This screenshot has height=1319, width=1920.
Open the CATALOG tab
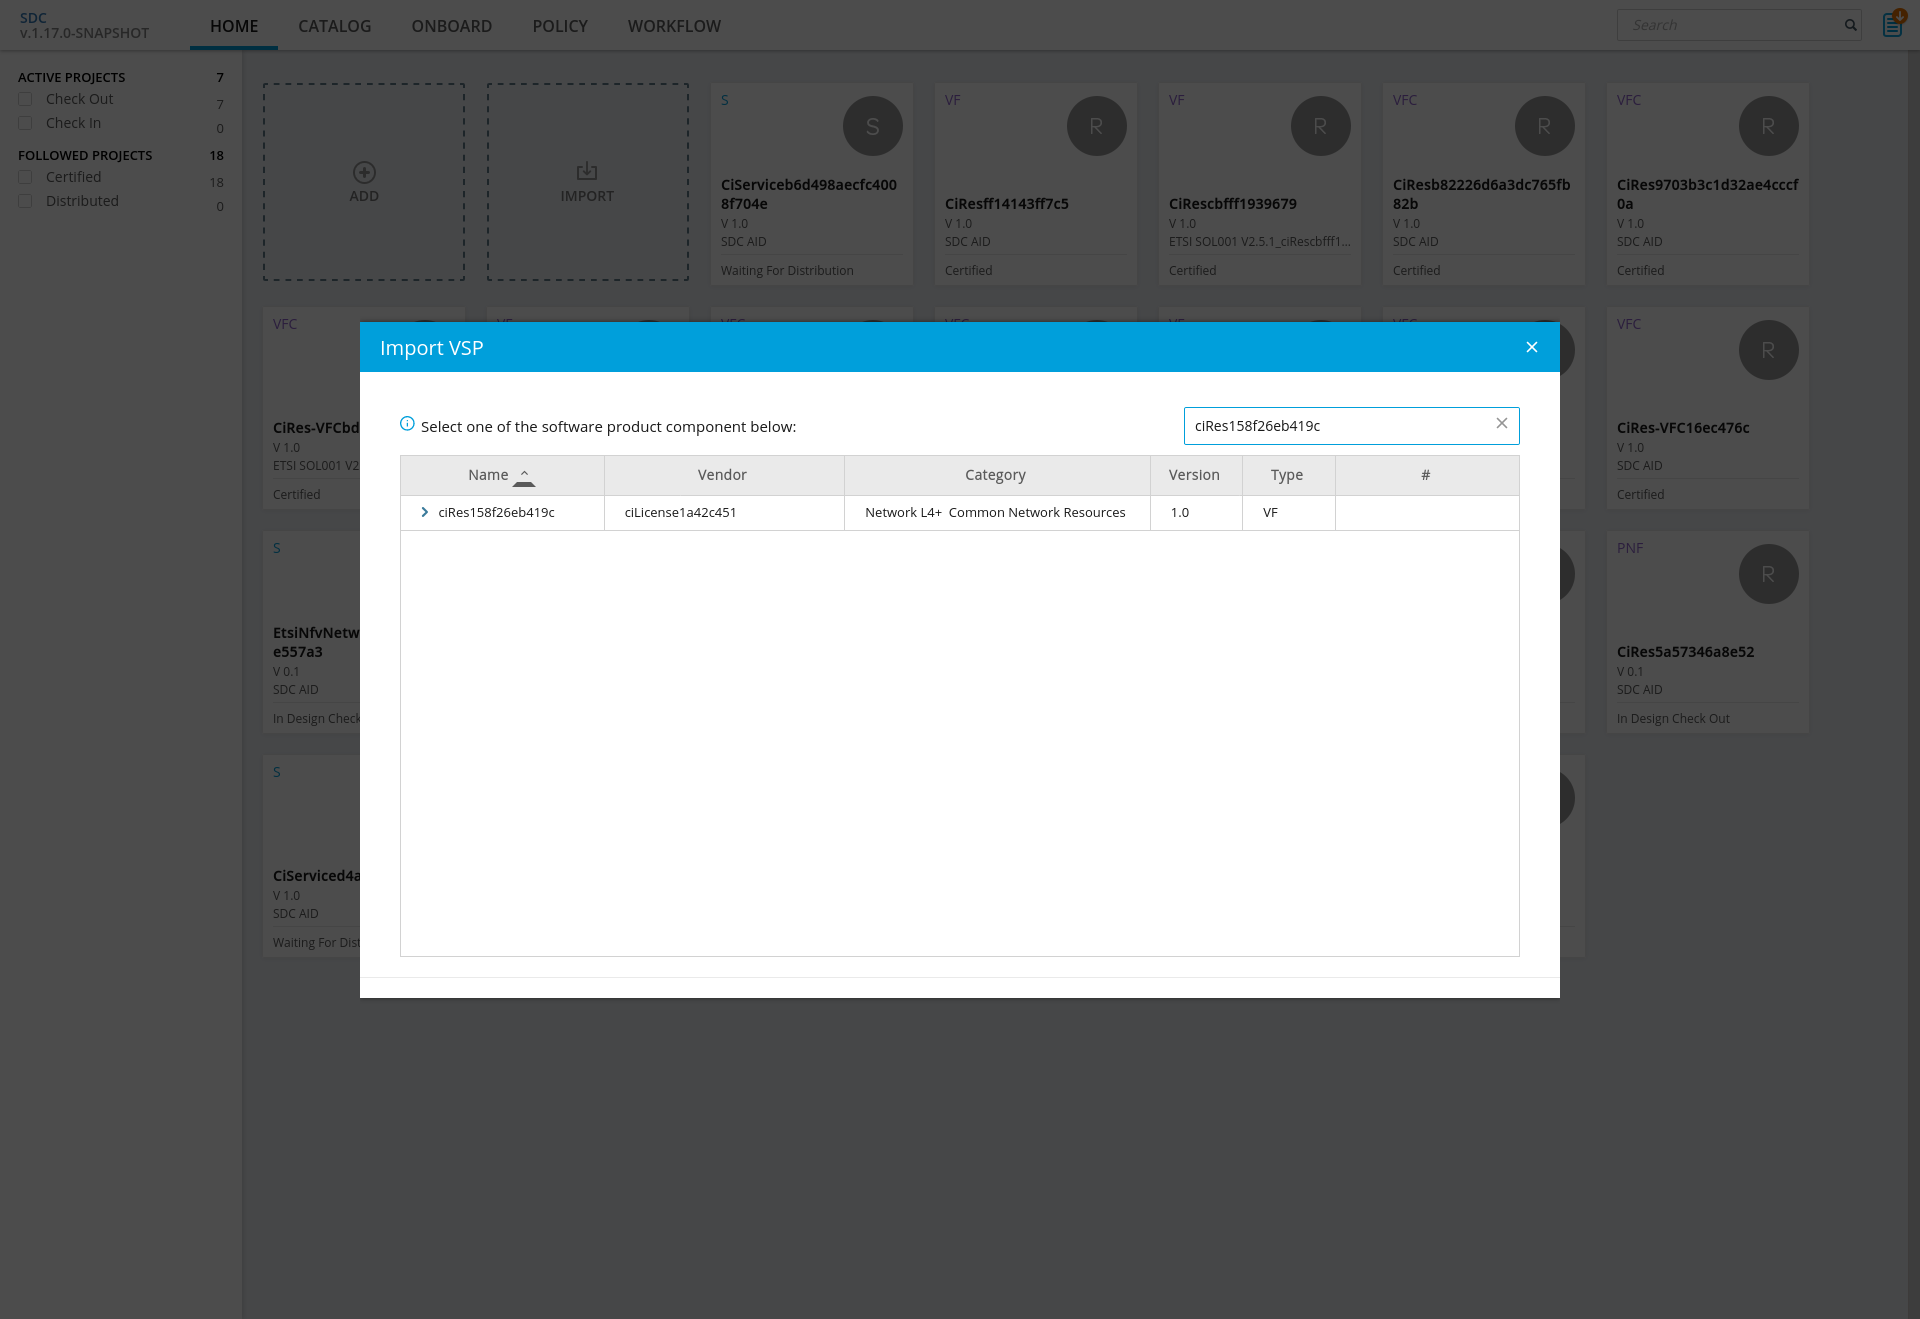[335, 26]
